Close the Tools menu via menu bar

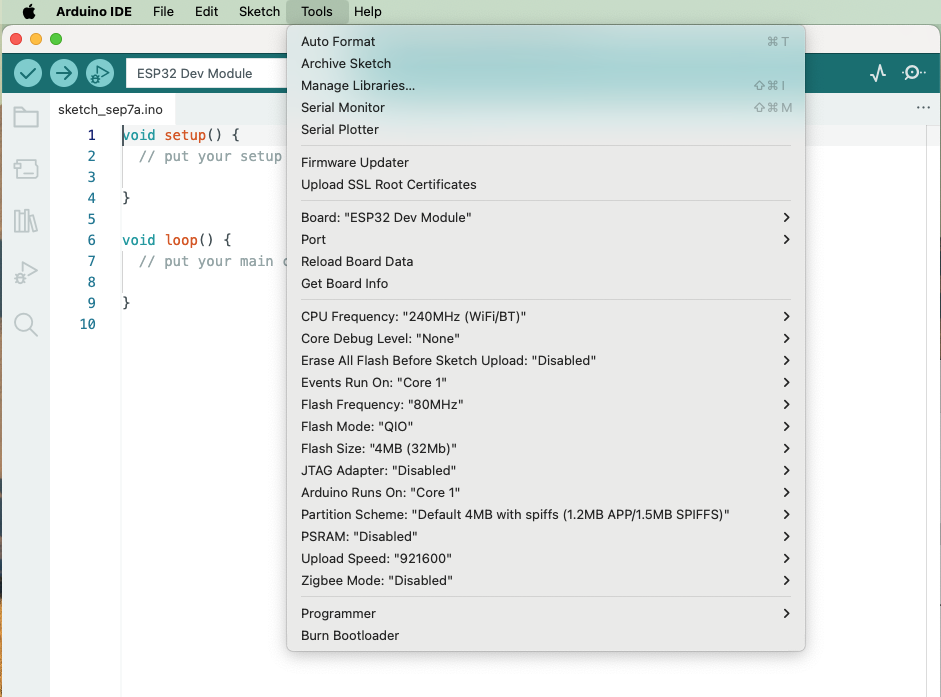[317, 11]
